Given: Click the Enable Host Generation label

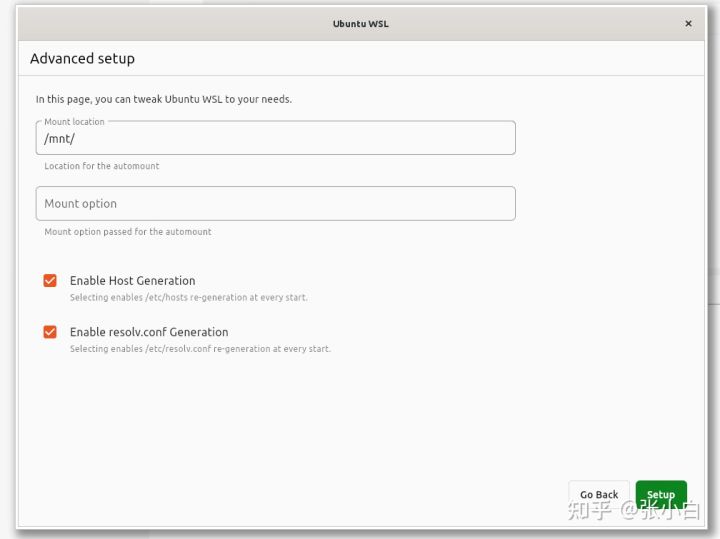Looking at the screenshot, I should (x=133, y=281).
